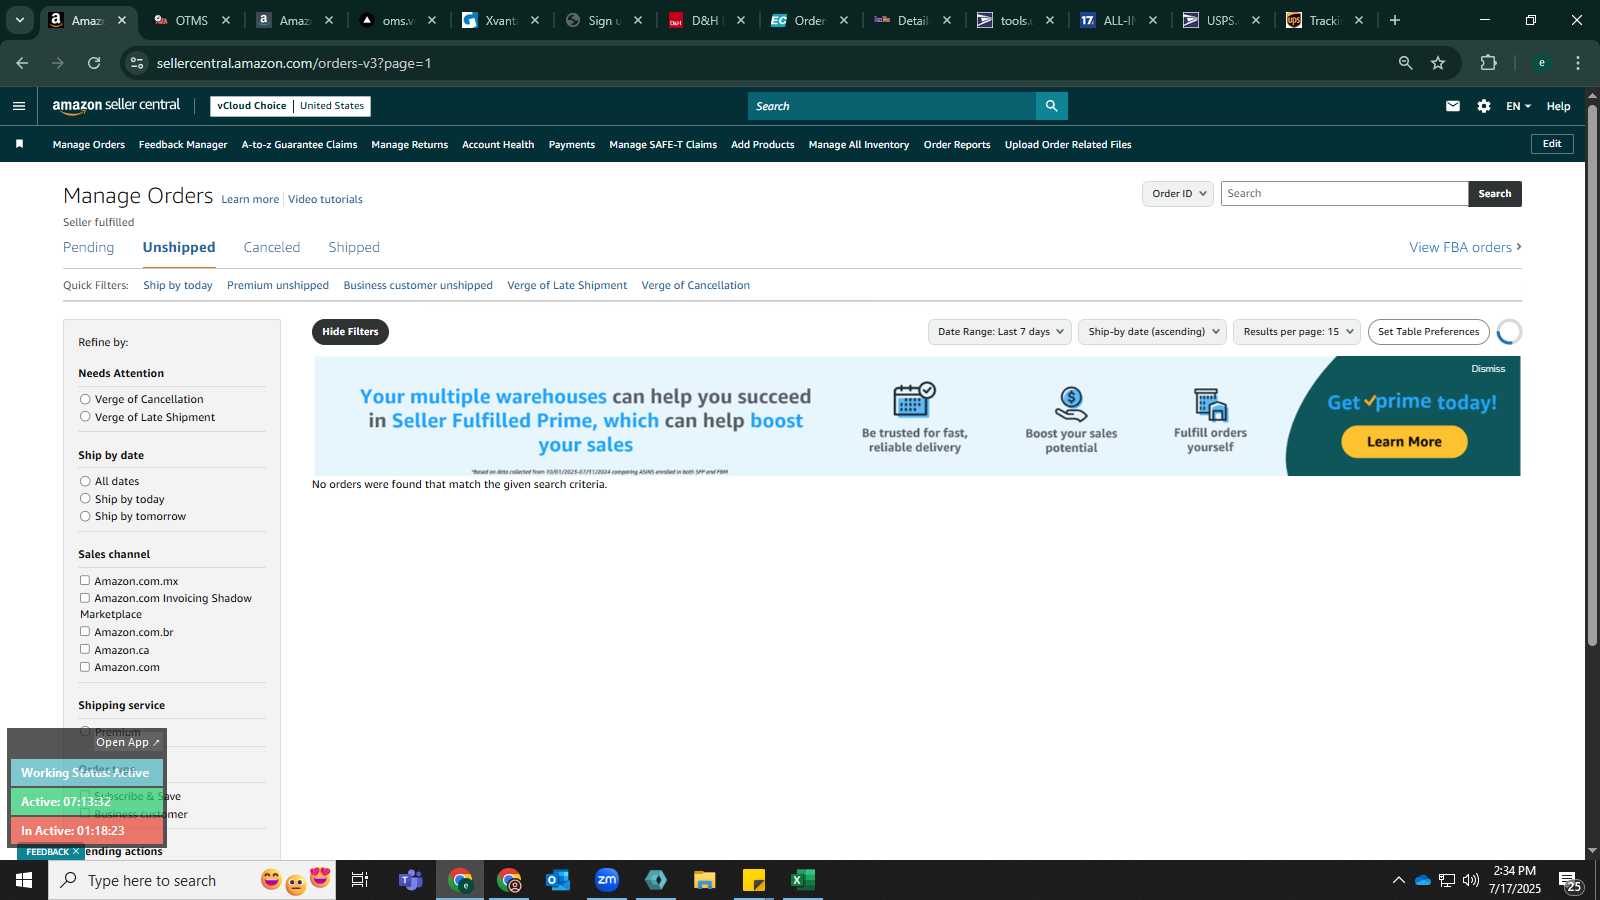This screenshot has height=900, width=1600.
Task: Click the Edit button in navigation bar
Action: click(1552, 144)
